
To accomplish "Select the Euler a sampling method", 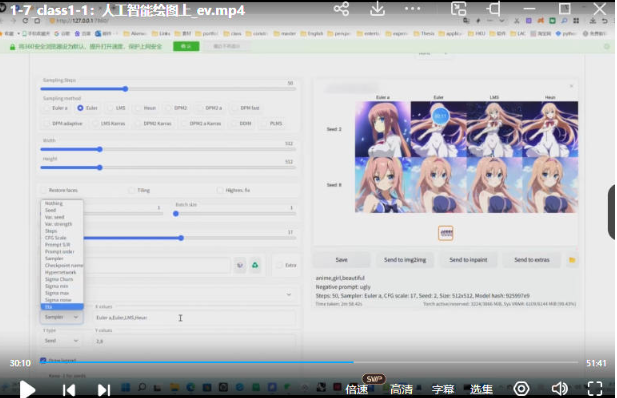I will coord(56,108).
